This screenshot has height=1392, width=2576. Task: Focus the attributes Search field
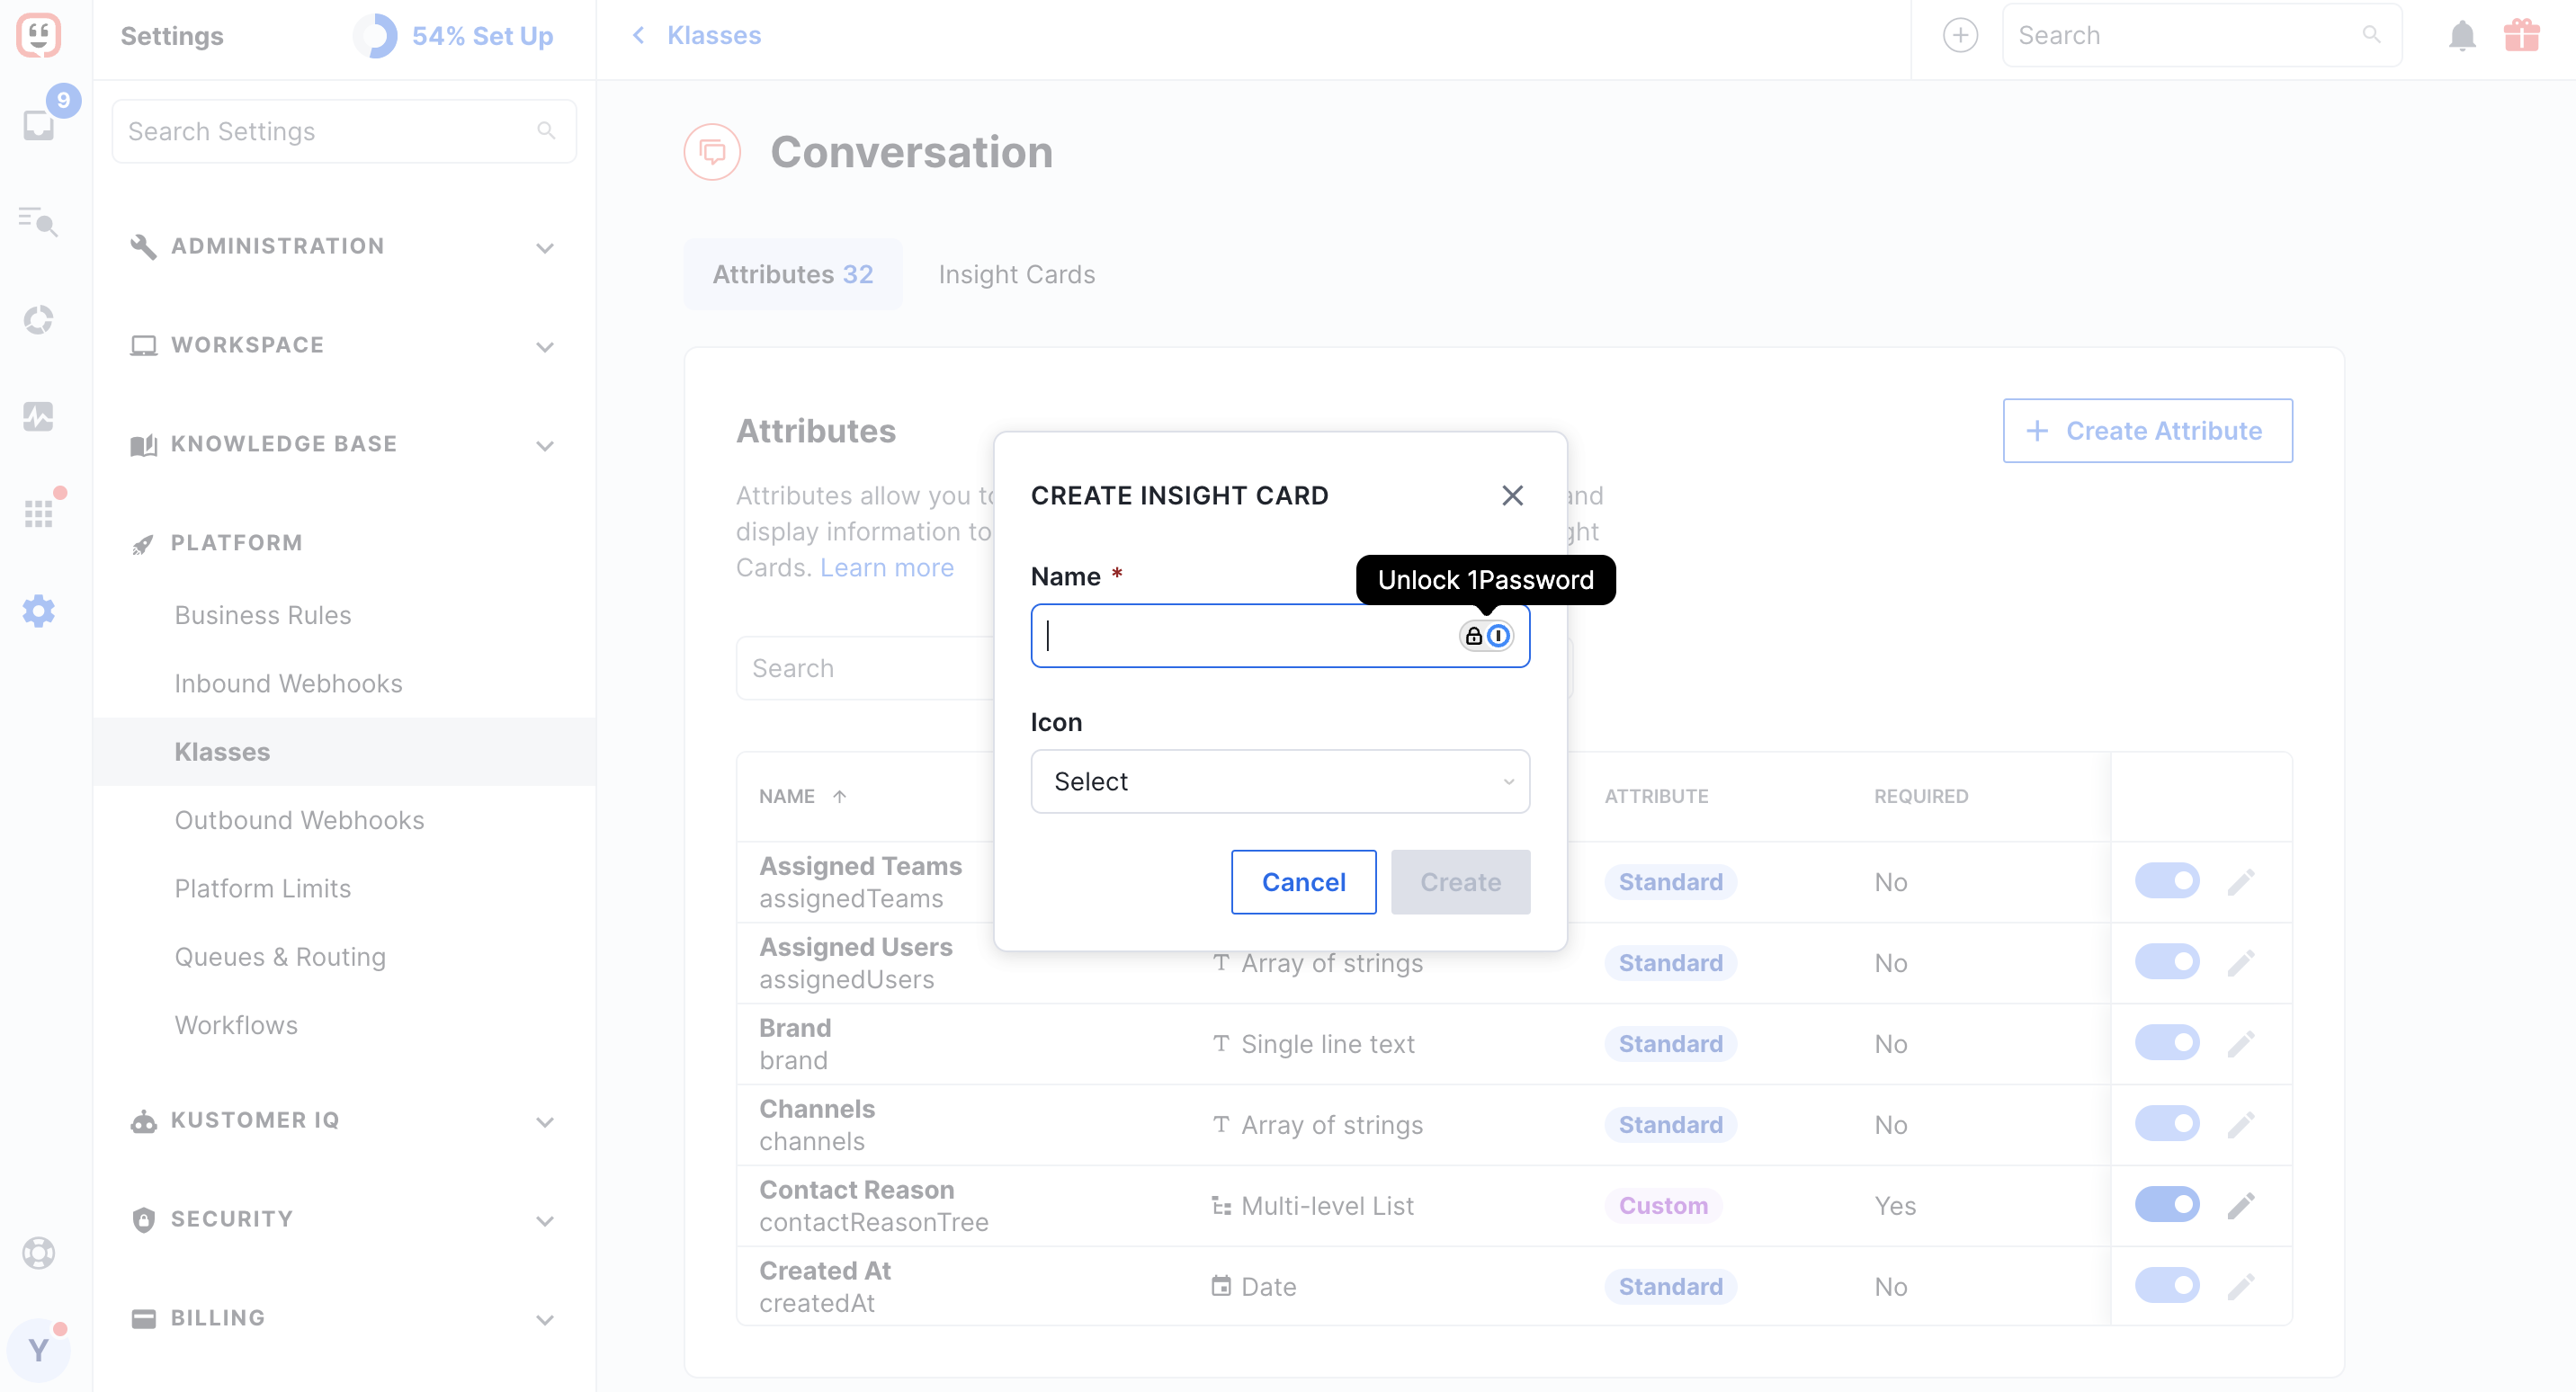866,668
